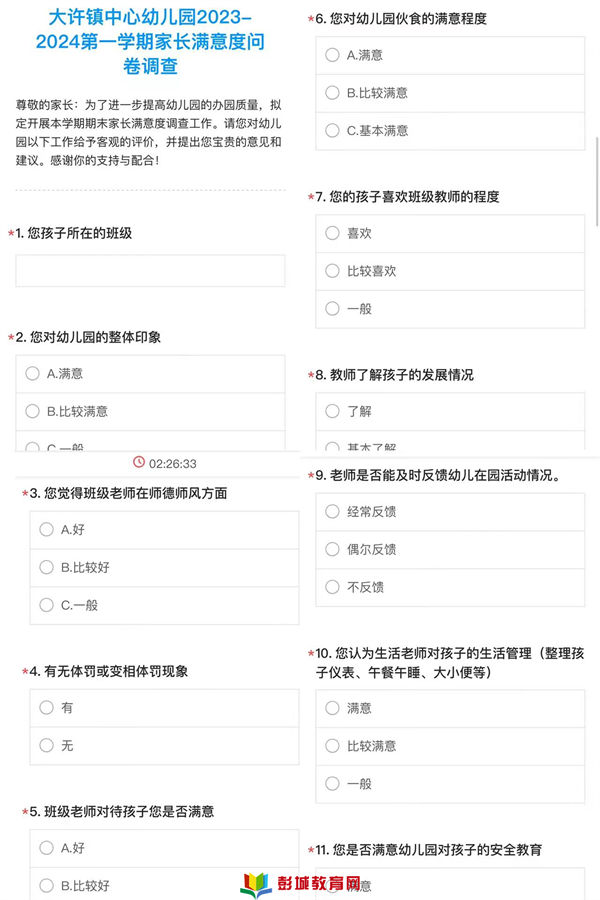This screenshot has width=600, height=900.
Task: Choose A.满意 for question 6 food satisfaction
Action: (x=450, y=56)
